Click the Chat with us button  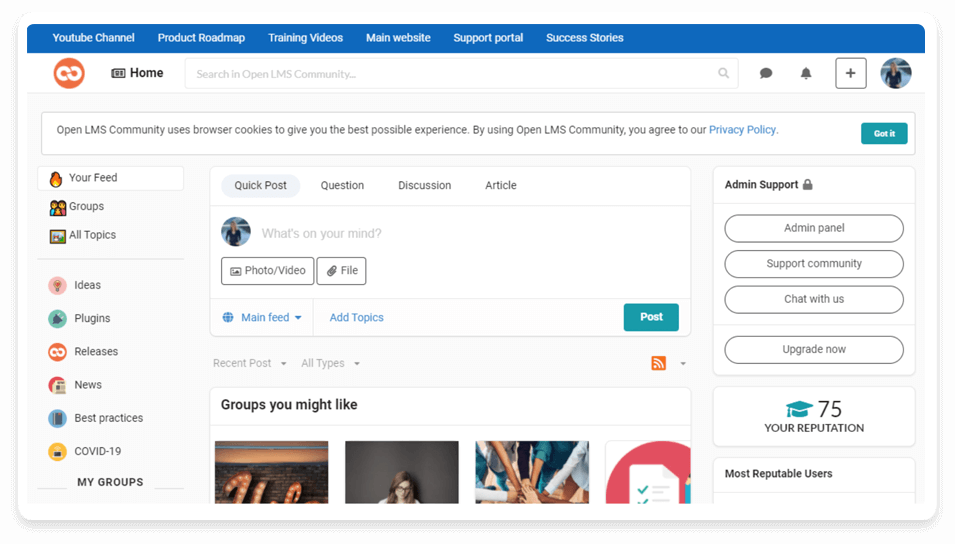tap(814, 299)
